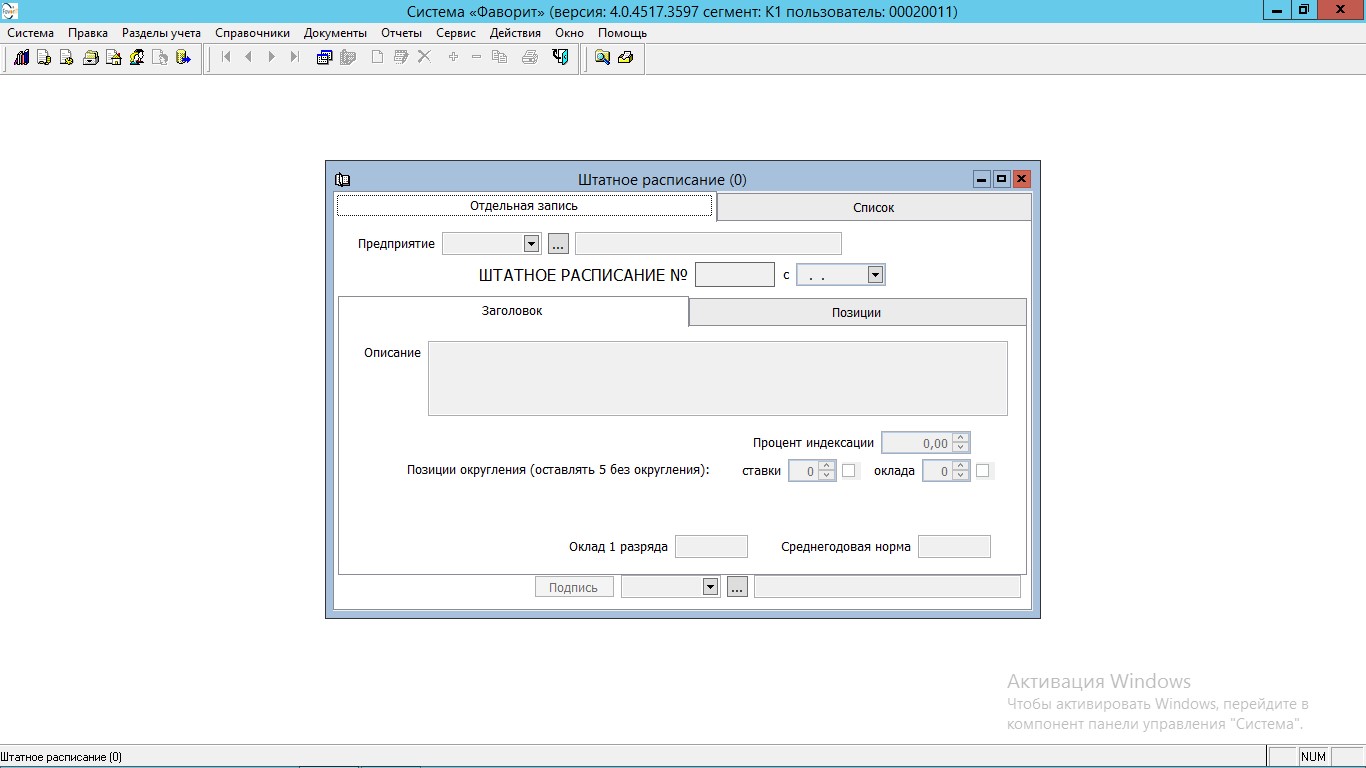Click the printer icon in the toolbar
The height and width of the screenshot is (768, 1366).
[530, 58]
